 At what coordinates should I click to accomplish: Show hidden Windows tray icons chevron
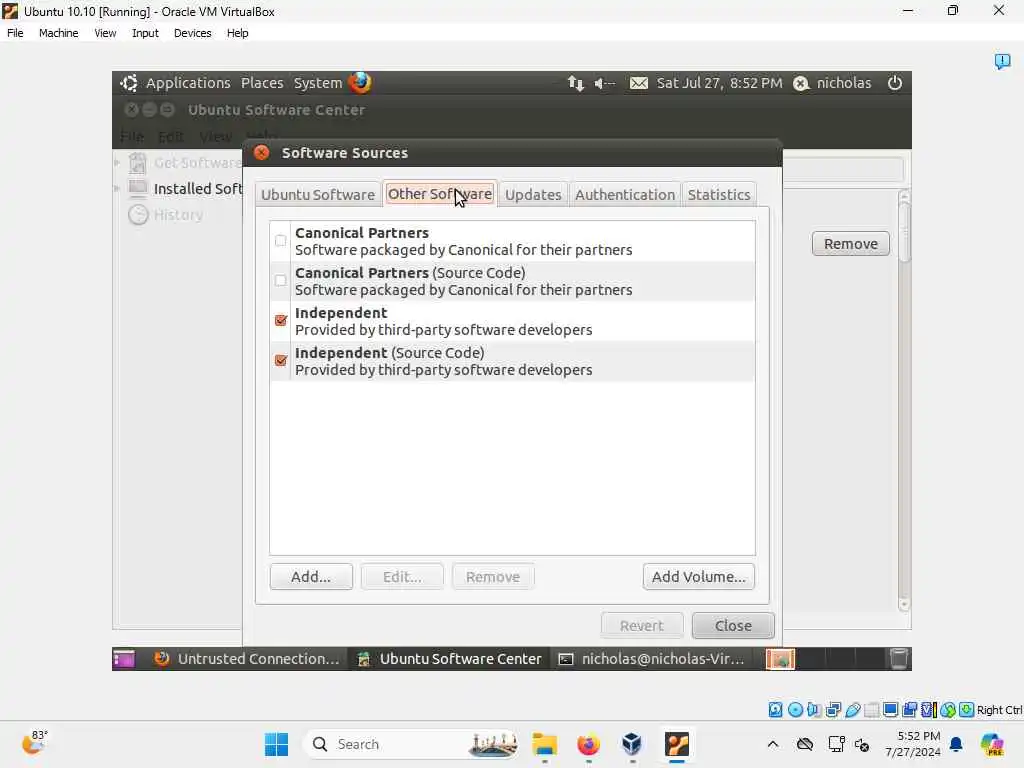click(773, 744)
